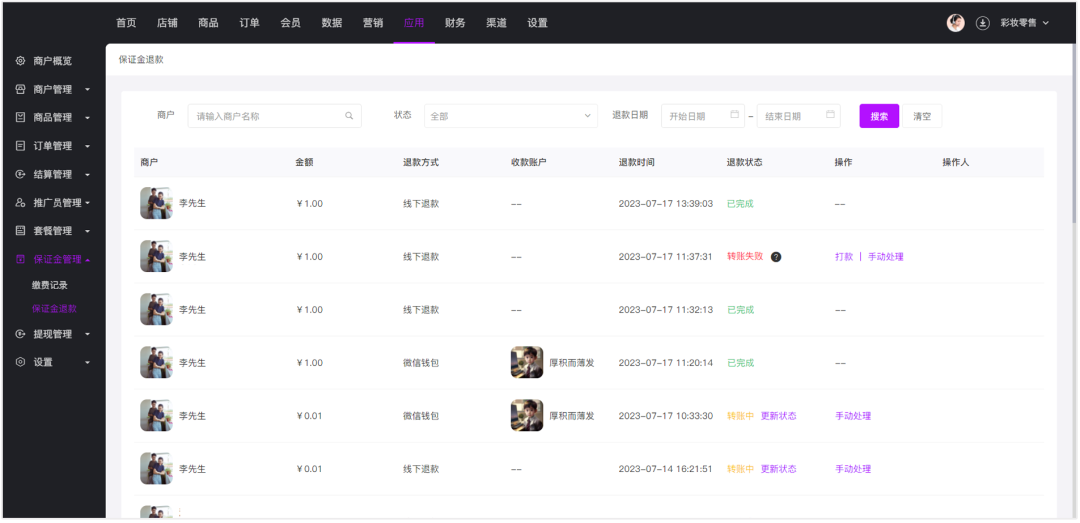The height and width of the screenshot is (523, 1080).
Task: Click the user avatar in top bar
Action: pos(956,23)
